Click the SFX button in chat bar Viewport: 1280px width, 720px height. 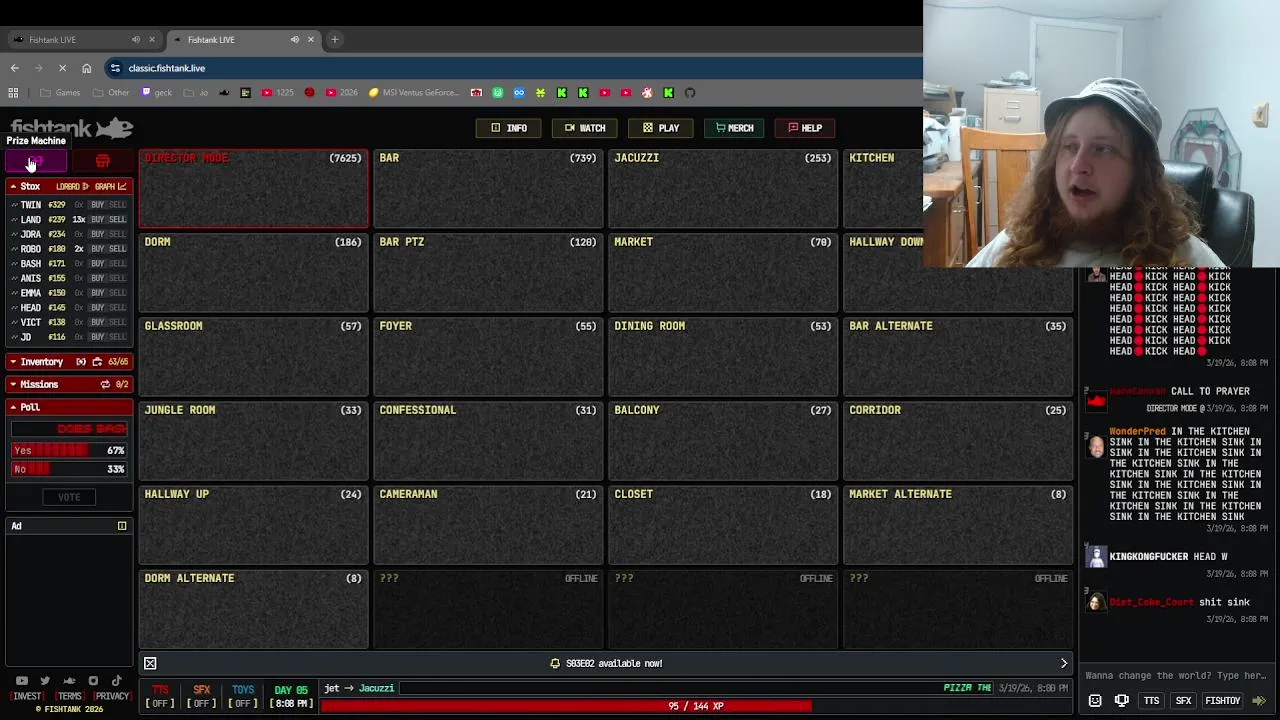pos(1183,701)
